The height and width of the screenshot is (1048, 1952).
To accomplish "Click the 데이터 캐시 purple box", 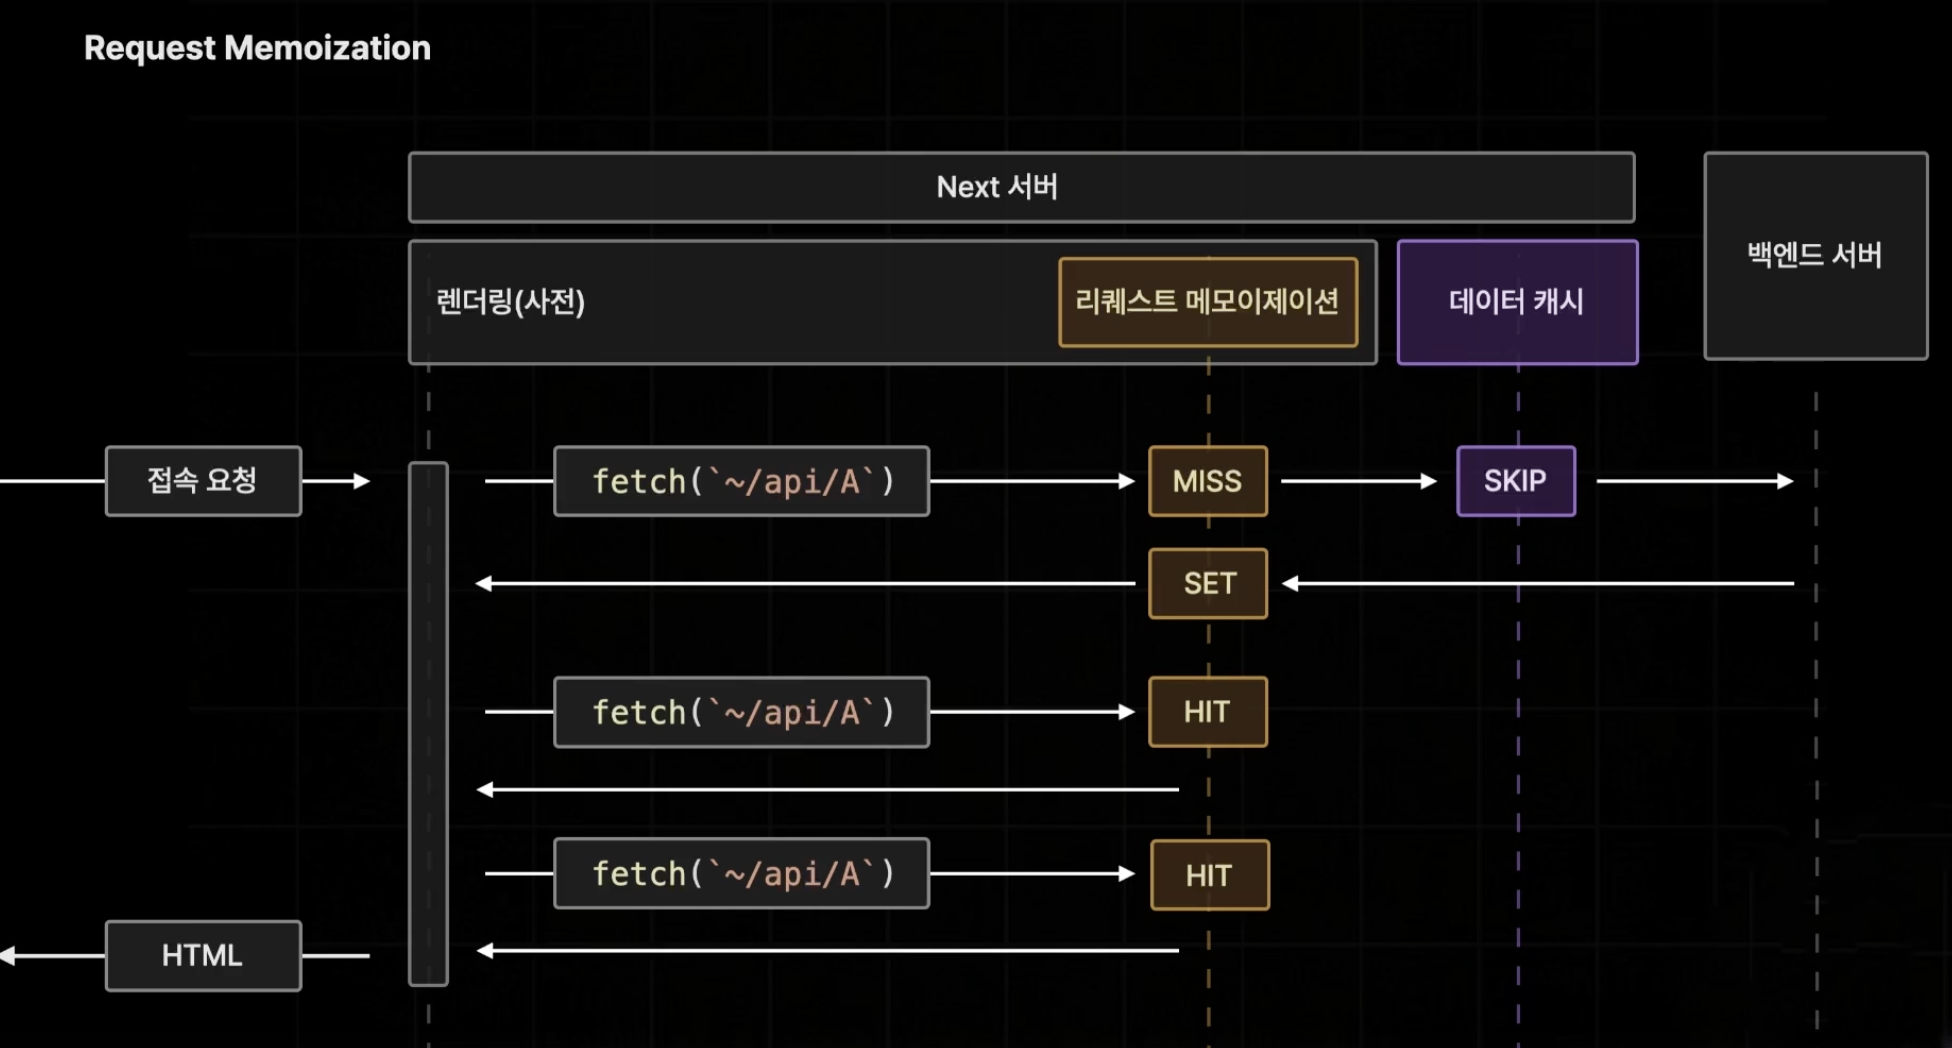I will (x=1517, y=302).
